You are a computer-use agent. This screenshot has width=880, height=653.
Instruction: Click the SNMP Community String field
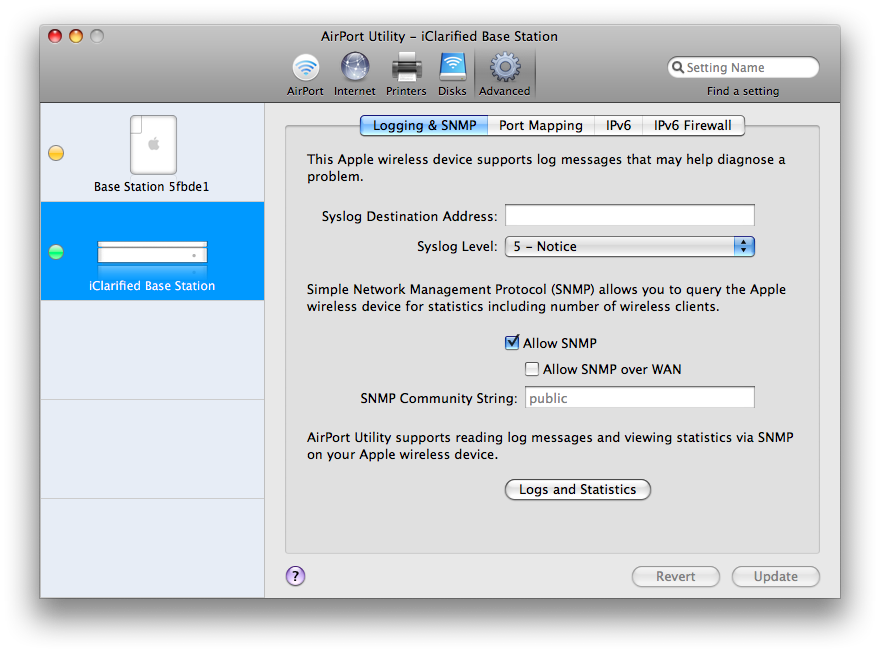click(640, 397)
